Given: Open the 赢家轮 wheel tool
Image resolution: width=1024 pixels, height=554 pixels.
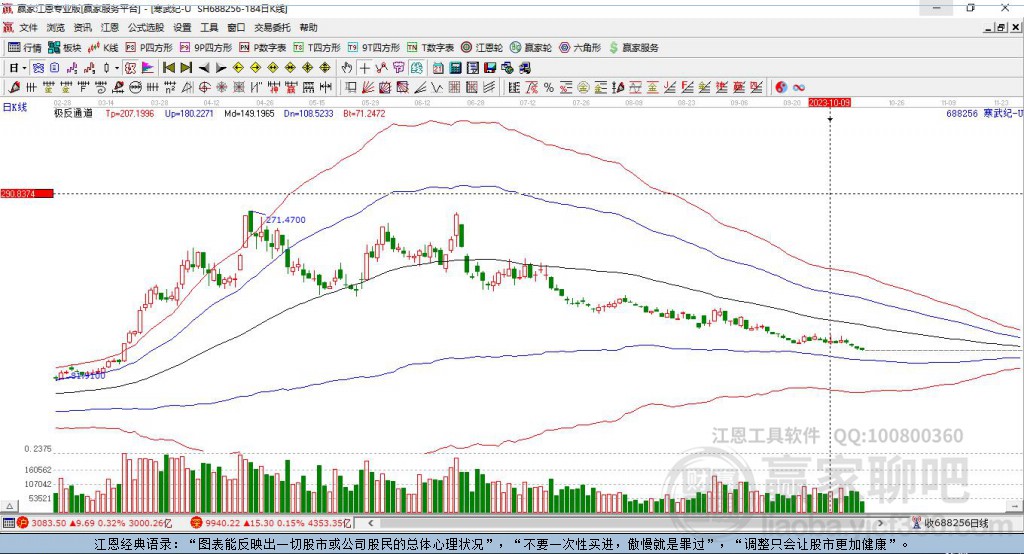Looking at the screenshot, I should [x=531, y=48].
